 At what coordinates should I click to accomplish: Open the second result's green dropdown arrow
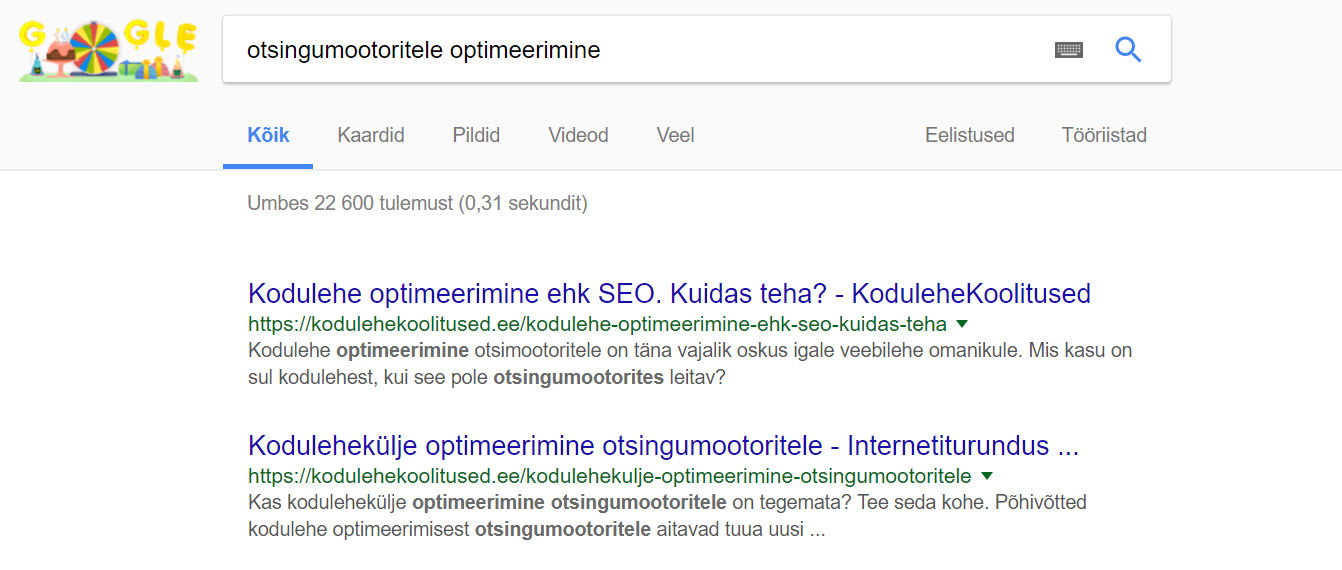coord(987,475)
